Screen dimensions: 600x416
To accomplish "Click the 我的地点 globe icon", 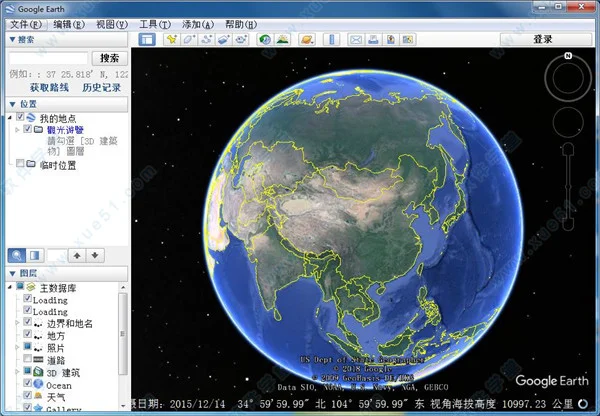I will tap(31, 117).
